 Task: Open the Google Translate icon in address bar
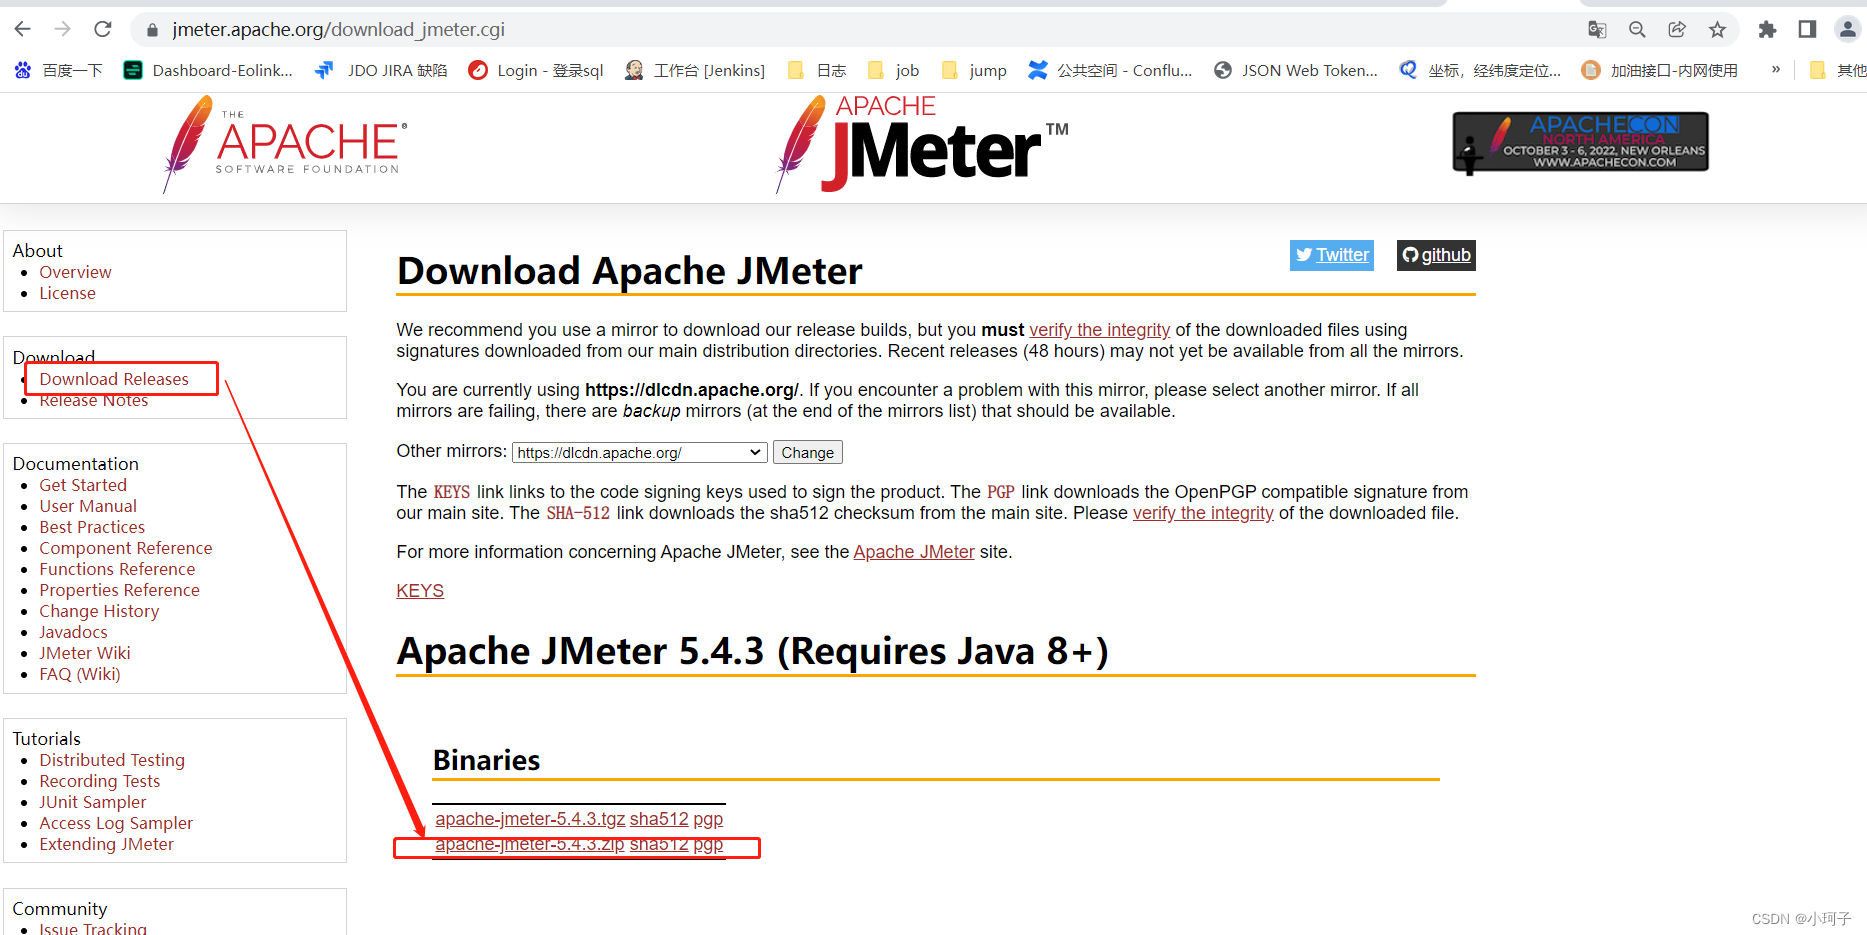click(1597, 29)
